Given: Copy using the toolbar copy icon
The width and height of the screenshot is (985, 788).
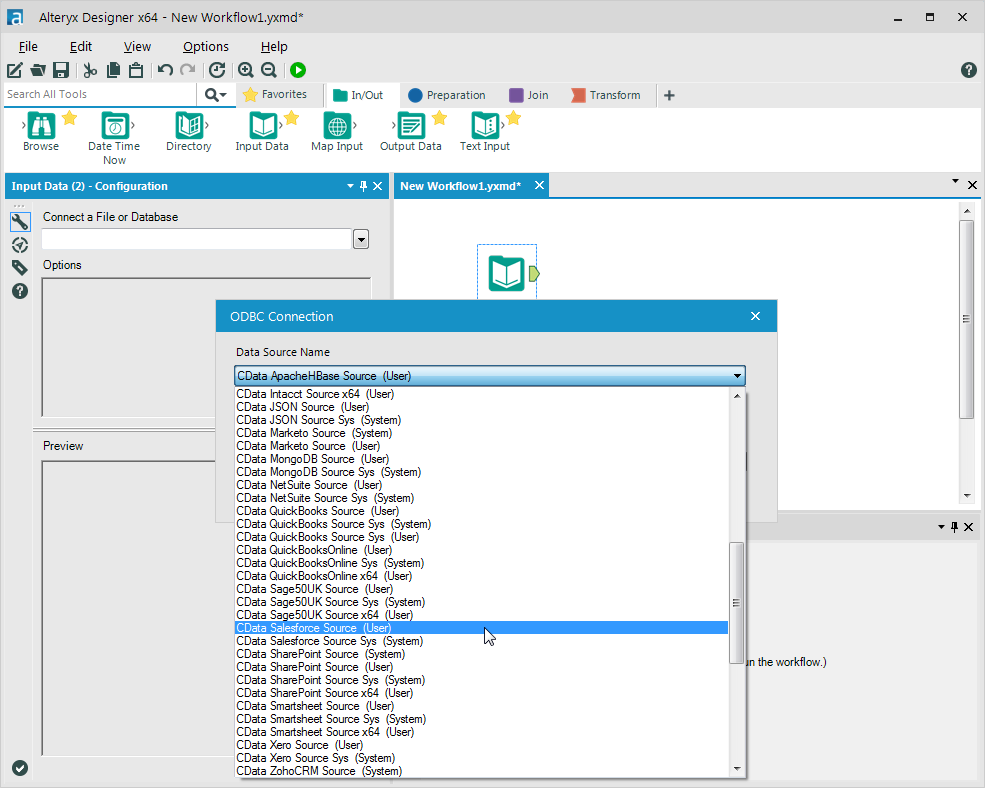Looking at the screenshot, I should (x=114, y=70).
